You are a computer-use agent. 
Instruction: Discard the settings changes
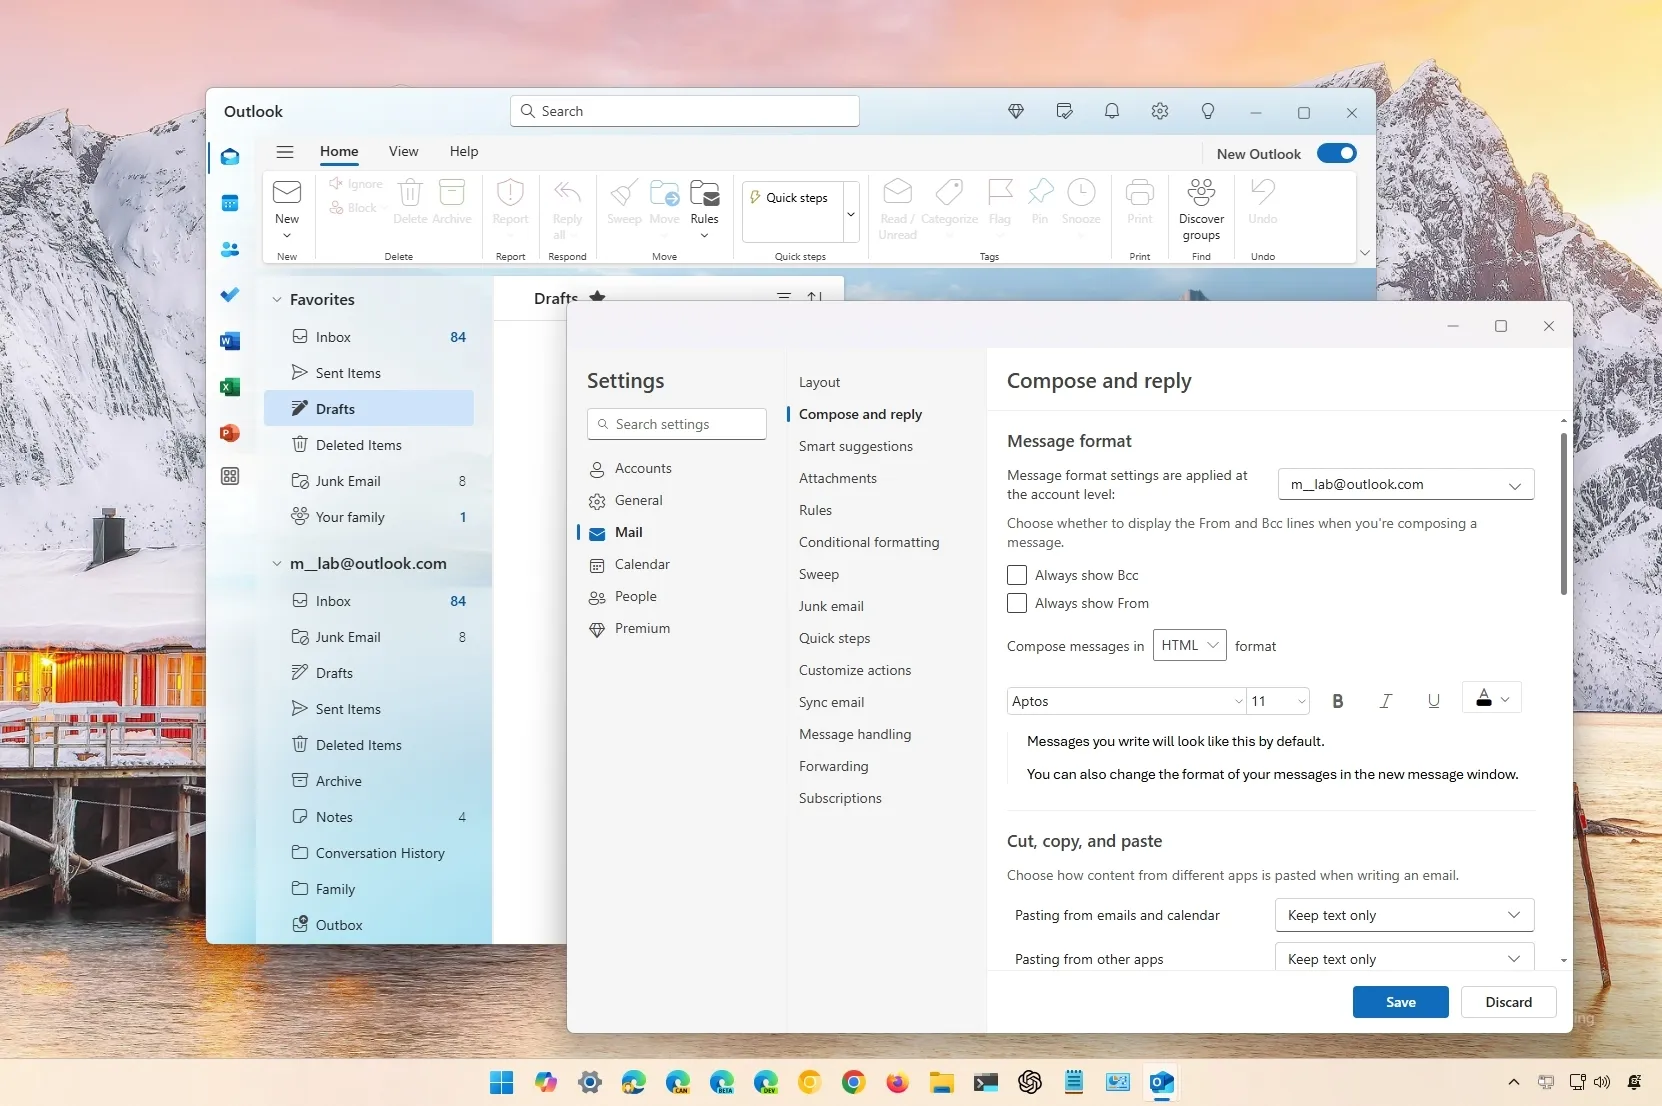1508,1002
